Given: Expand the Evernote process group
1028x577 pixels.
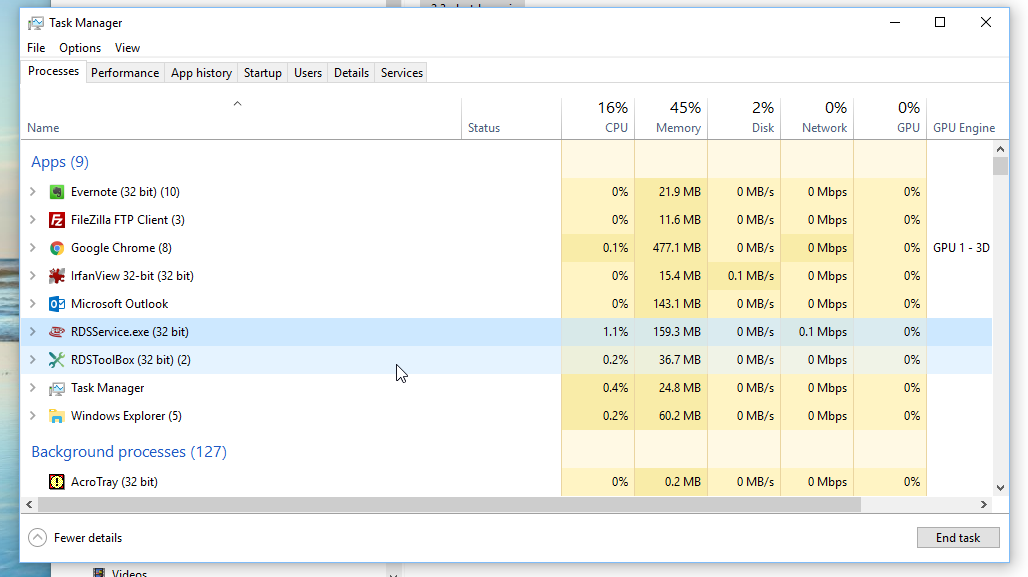Looking at the screenshot, I should click(33, 192).
